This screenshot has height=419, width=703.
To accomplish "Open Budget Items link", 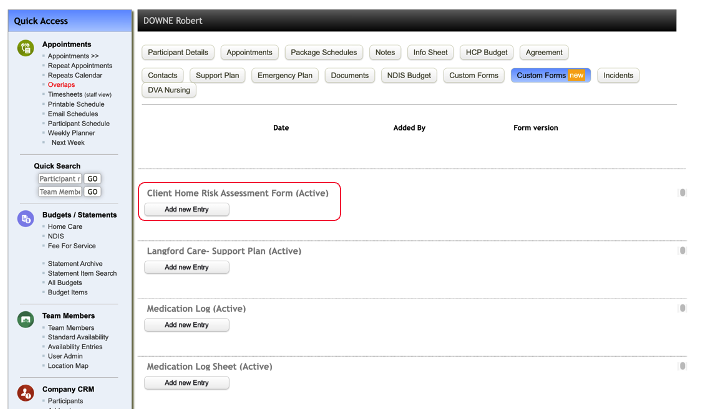I will click(68, 292).
